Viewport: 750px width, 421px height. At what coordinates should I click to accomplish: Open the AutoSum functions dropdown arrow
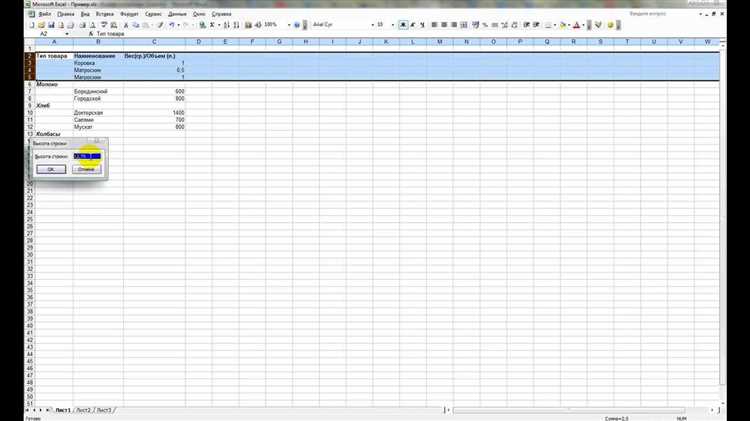[x=219, y=25]
